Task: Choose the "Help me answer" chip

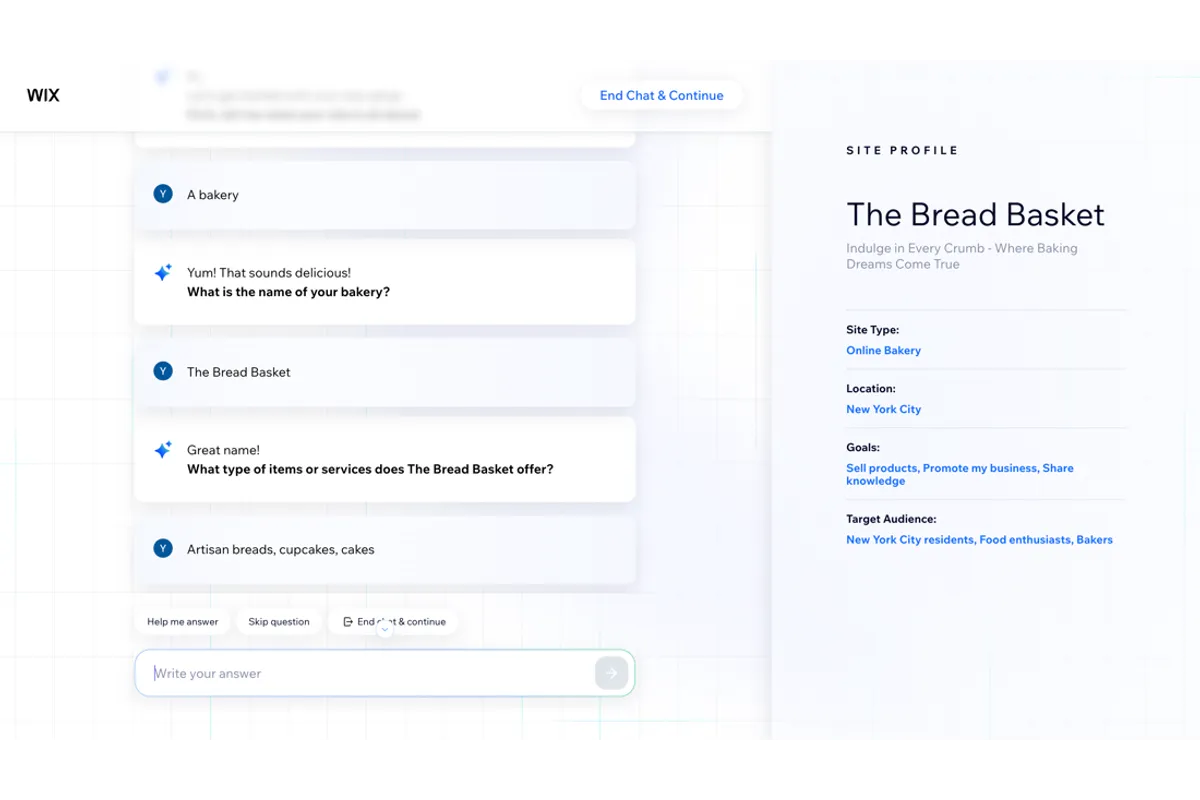Action: click(182, 622)
